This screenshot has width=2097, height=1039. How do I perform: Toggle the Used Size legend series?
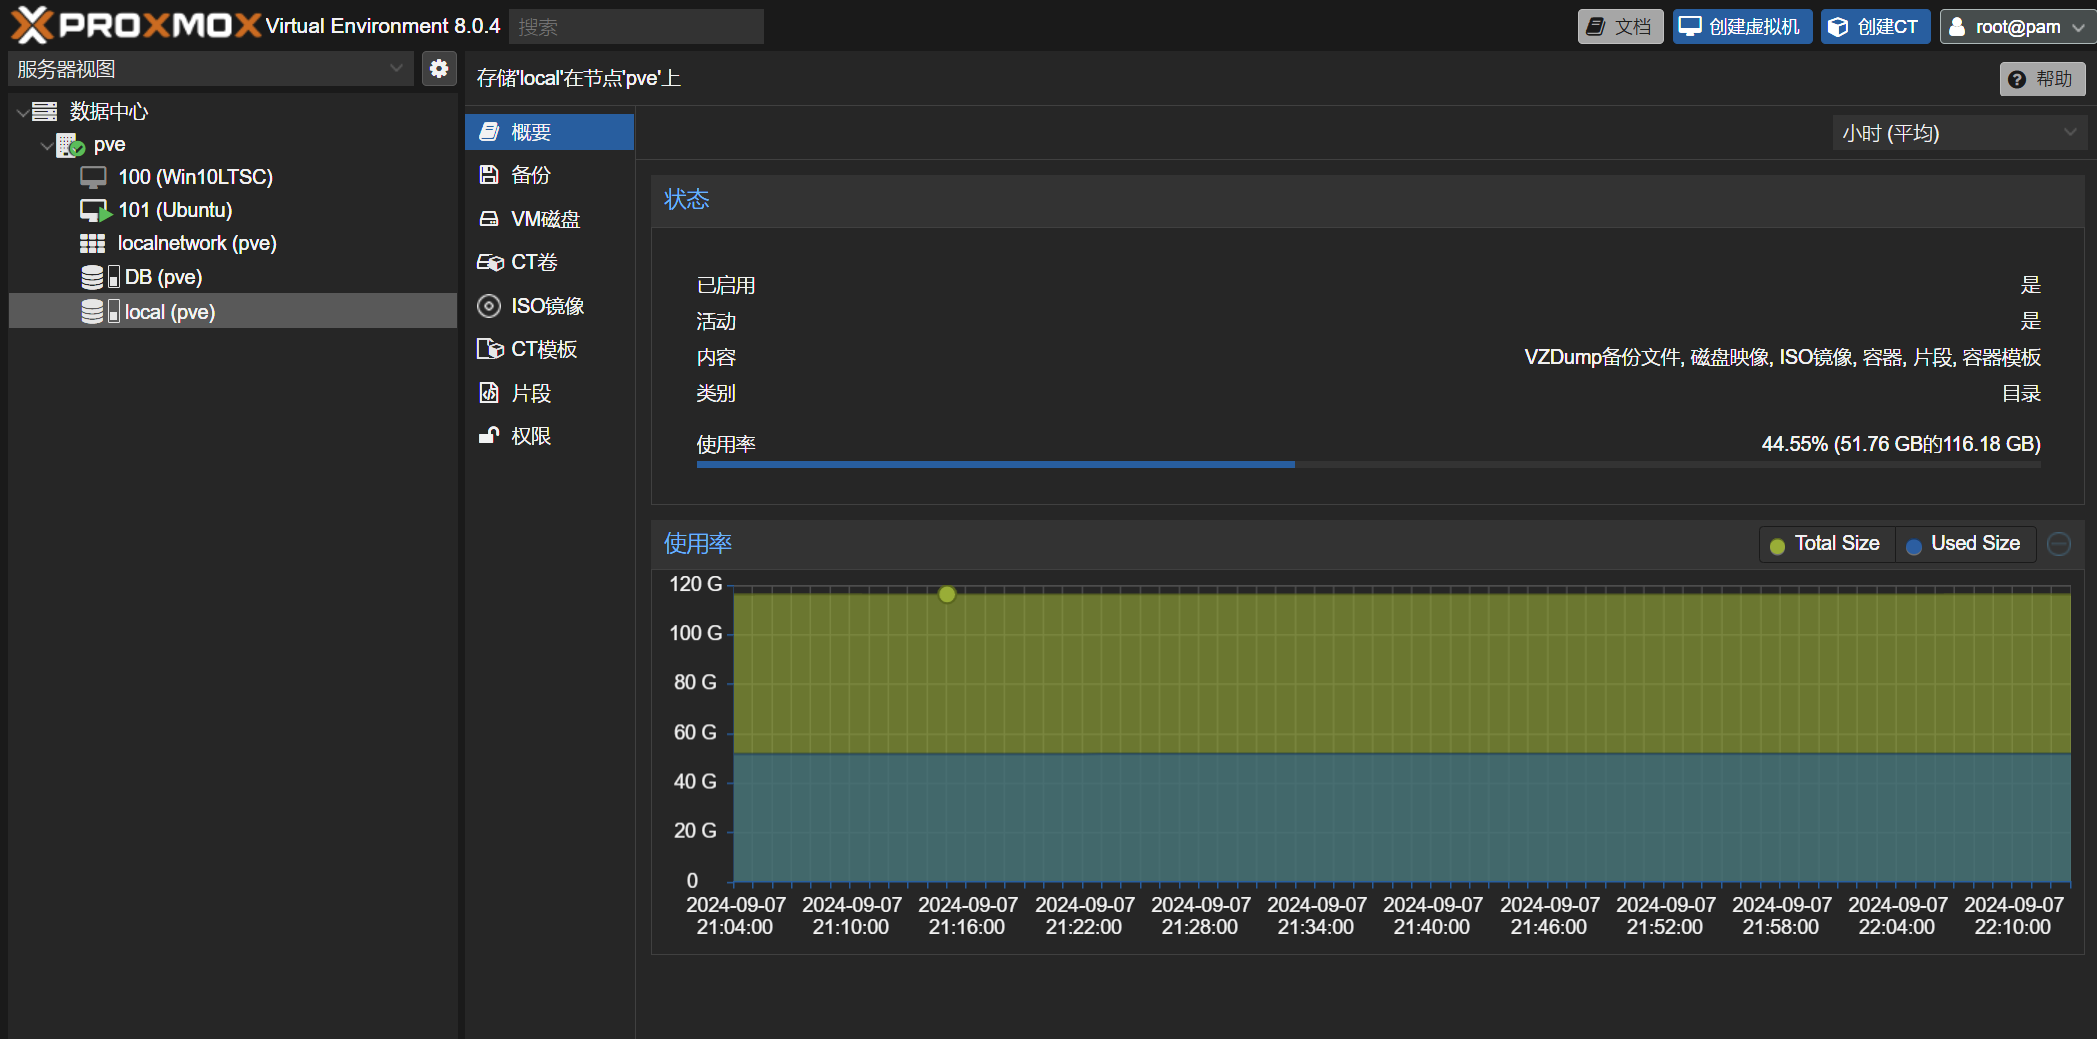(x=1964, y=544)
